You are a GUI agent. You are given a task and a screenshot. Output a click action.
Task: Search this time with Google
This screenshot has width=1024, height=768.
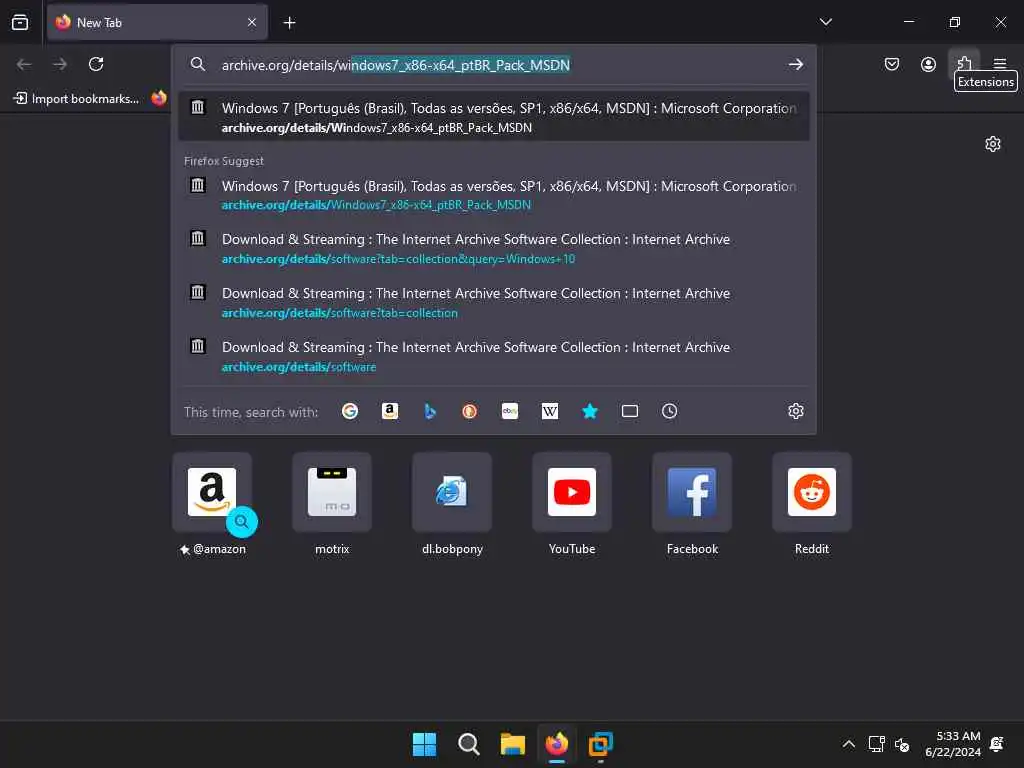pos(350,411)
